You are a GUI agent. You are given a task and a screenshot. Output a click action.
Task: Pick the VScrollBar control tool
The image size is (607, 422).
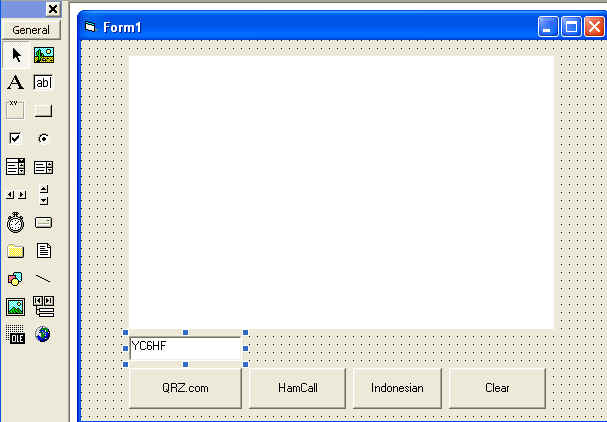[x=44, y=194]
